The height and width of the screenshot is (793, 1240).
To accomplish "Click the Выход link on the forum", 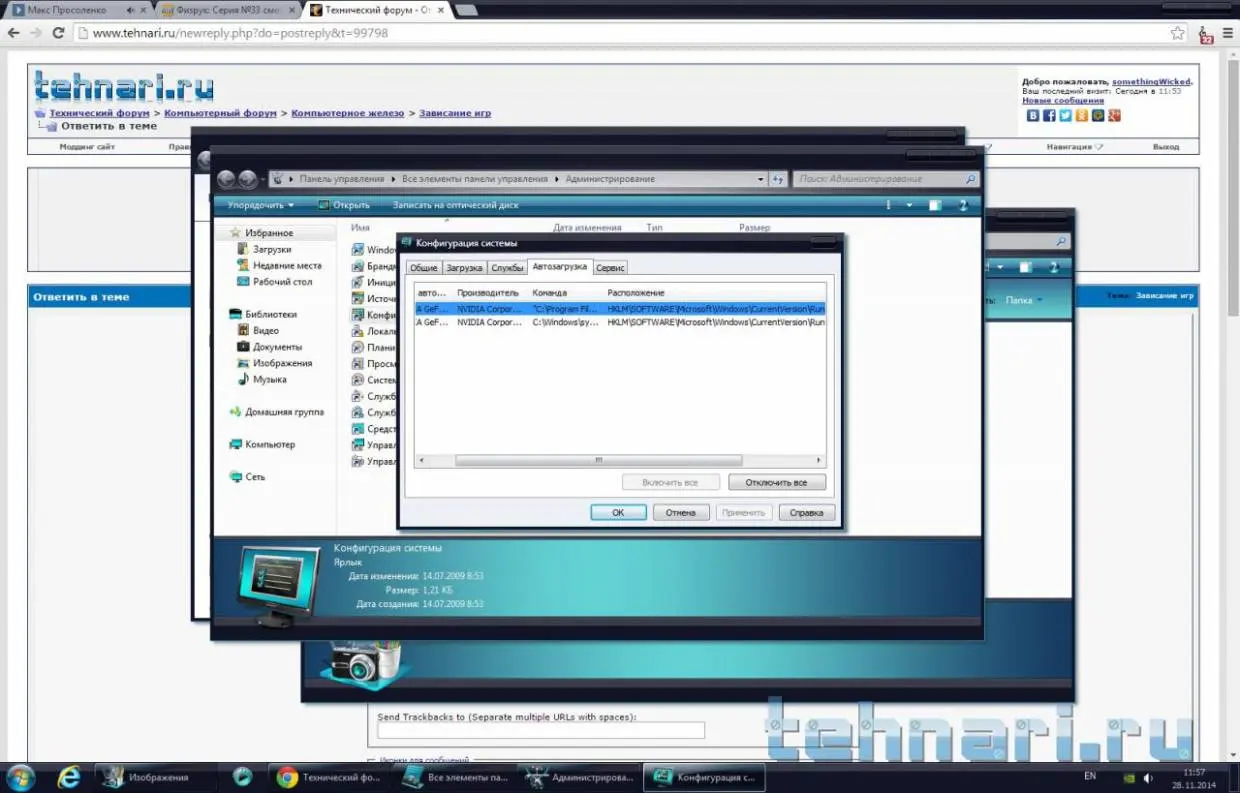I will (x=1166, y=146).
